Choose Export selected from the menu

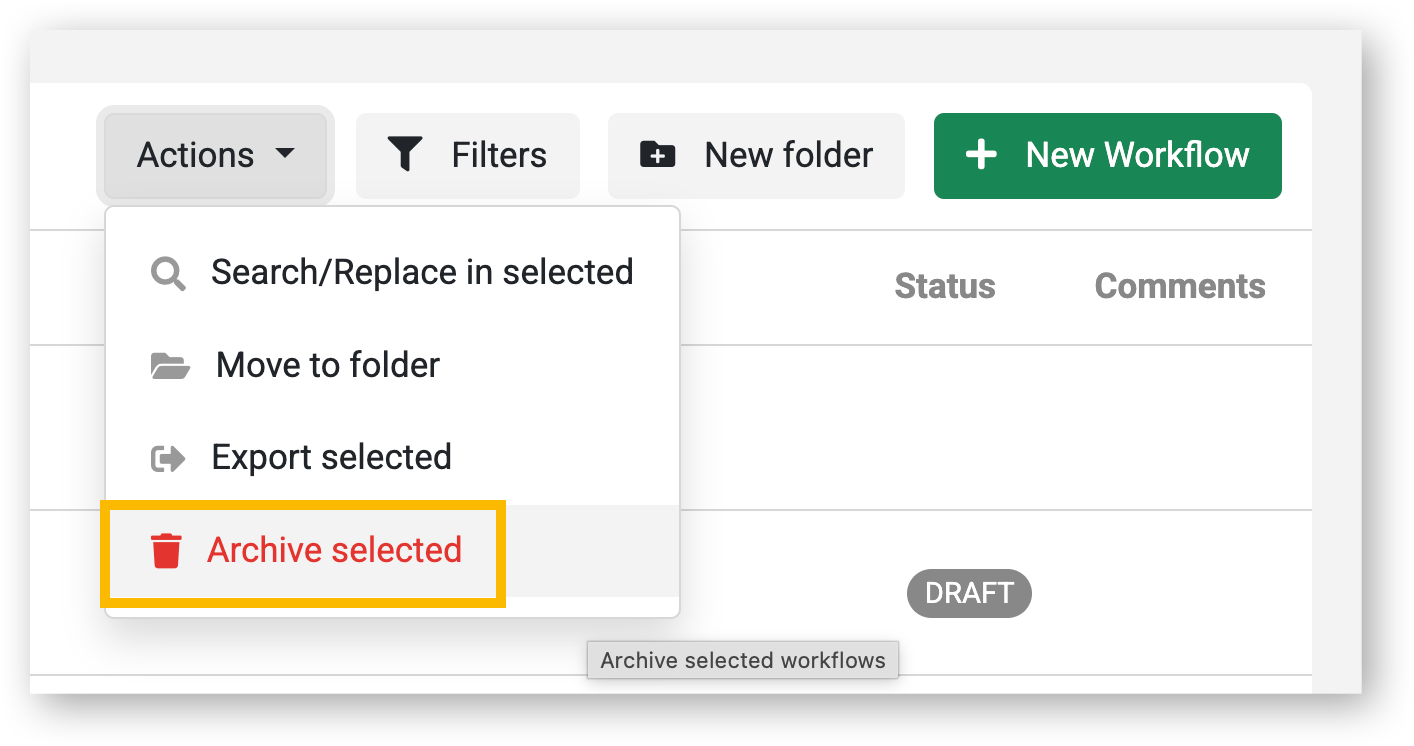point(331,457)
